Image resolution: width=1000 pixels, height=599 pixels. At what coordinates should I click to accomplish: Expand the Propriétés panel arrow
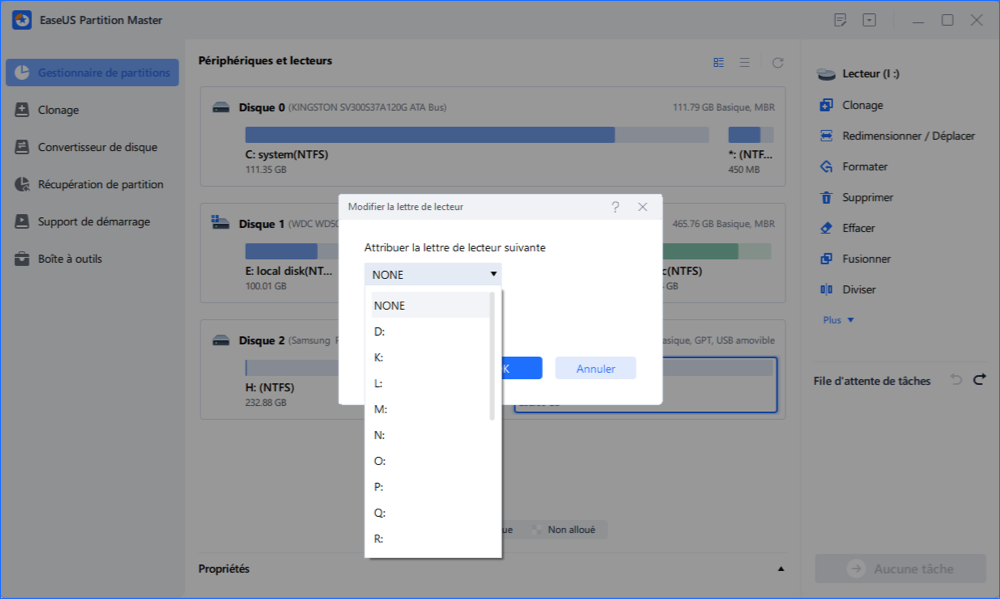(x=780, y=569)
